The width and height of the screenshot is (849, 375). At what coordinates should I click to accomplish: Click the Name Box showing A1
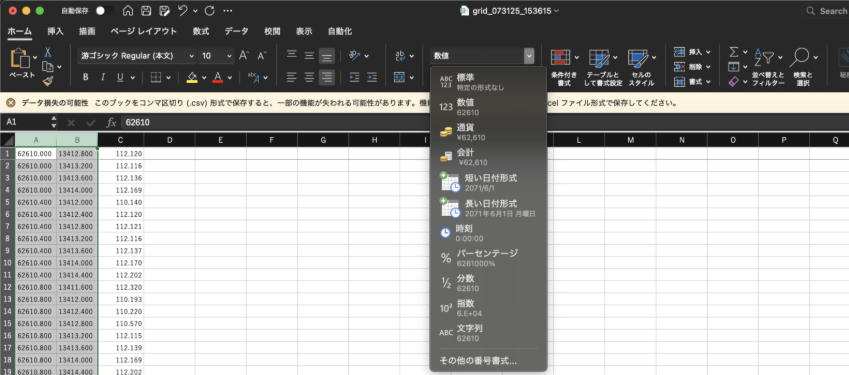coord(27,122)
